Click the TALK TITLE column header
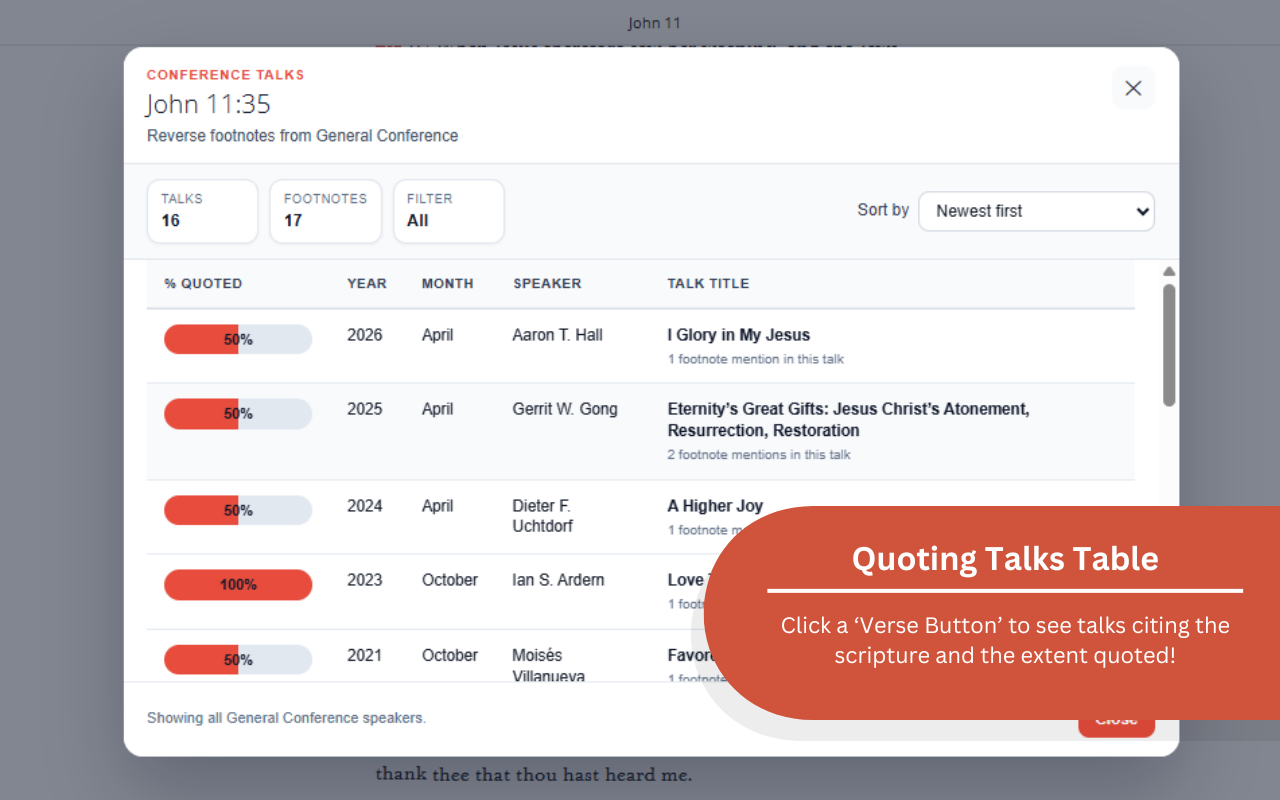The width and height of the screenshot is (1280, 800). click(x=708, y=284)
